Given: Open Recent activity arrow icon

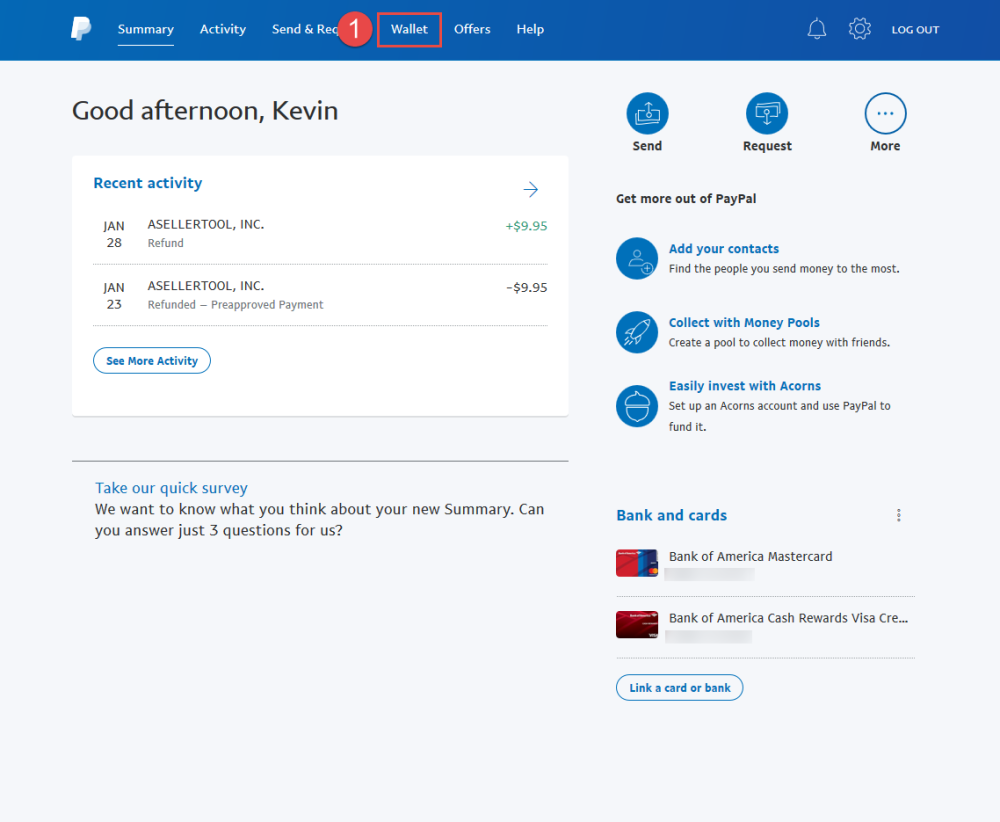Looking at the screenshot, I should 531,189.
